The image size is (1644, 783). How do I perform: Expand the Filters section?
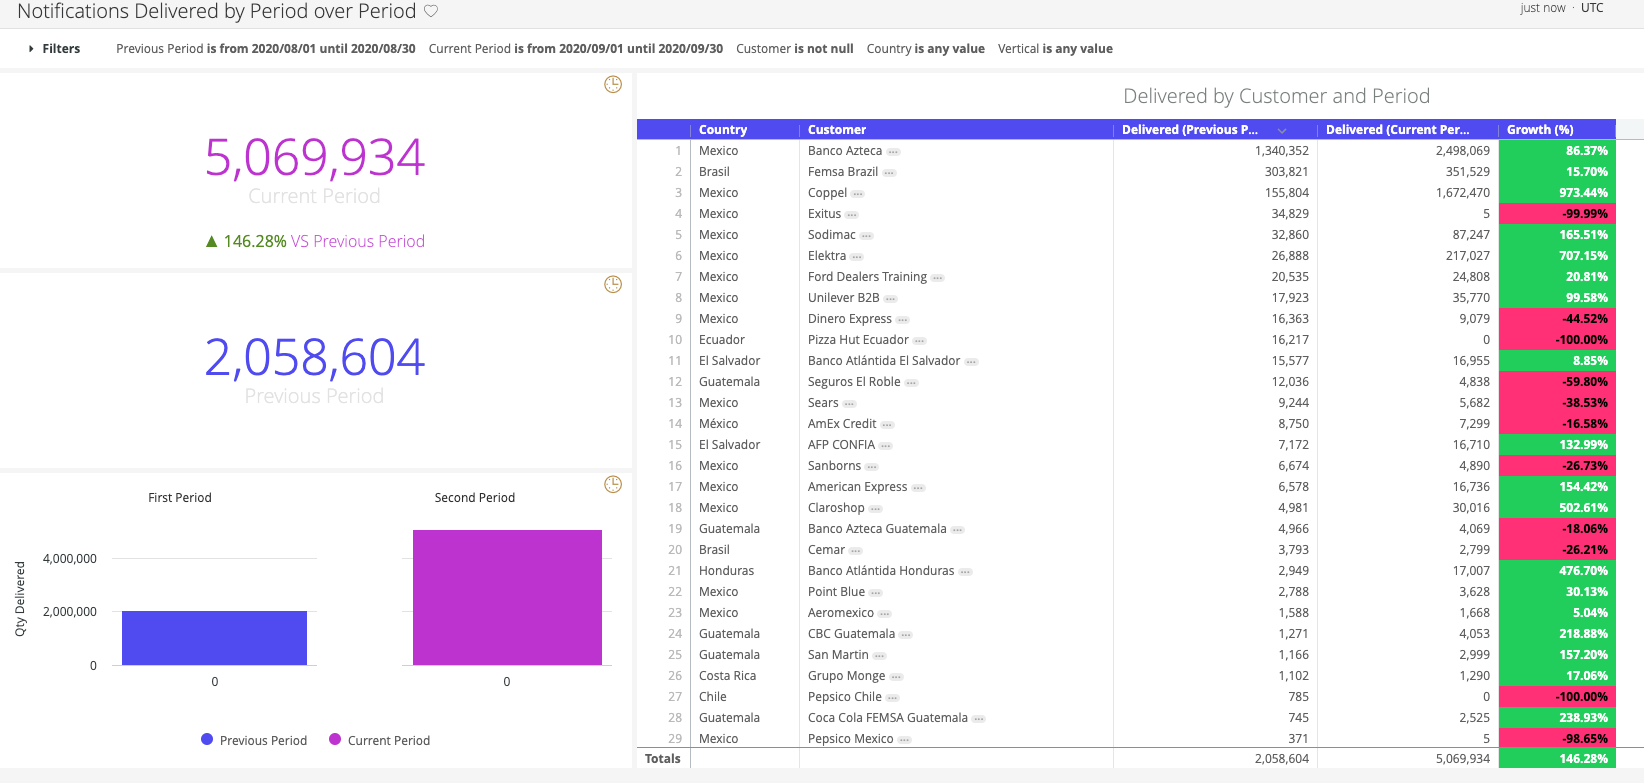[x=54, y=48]
